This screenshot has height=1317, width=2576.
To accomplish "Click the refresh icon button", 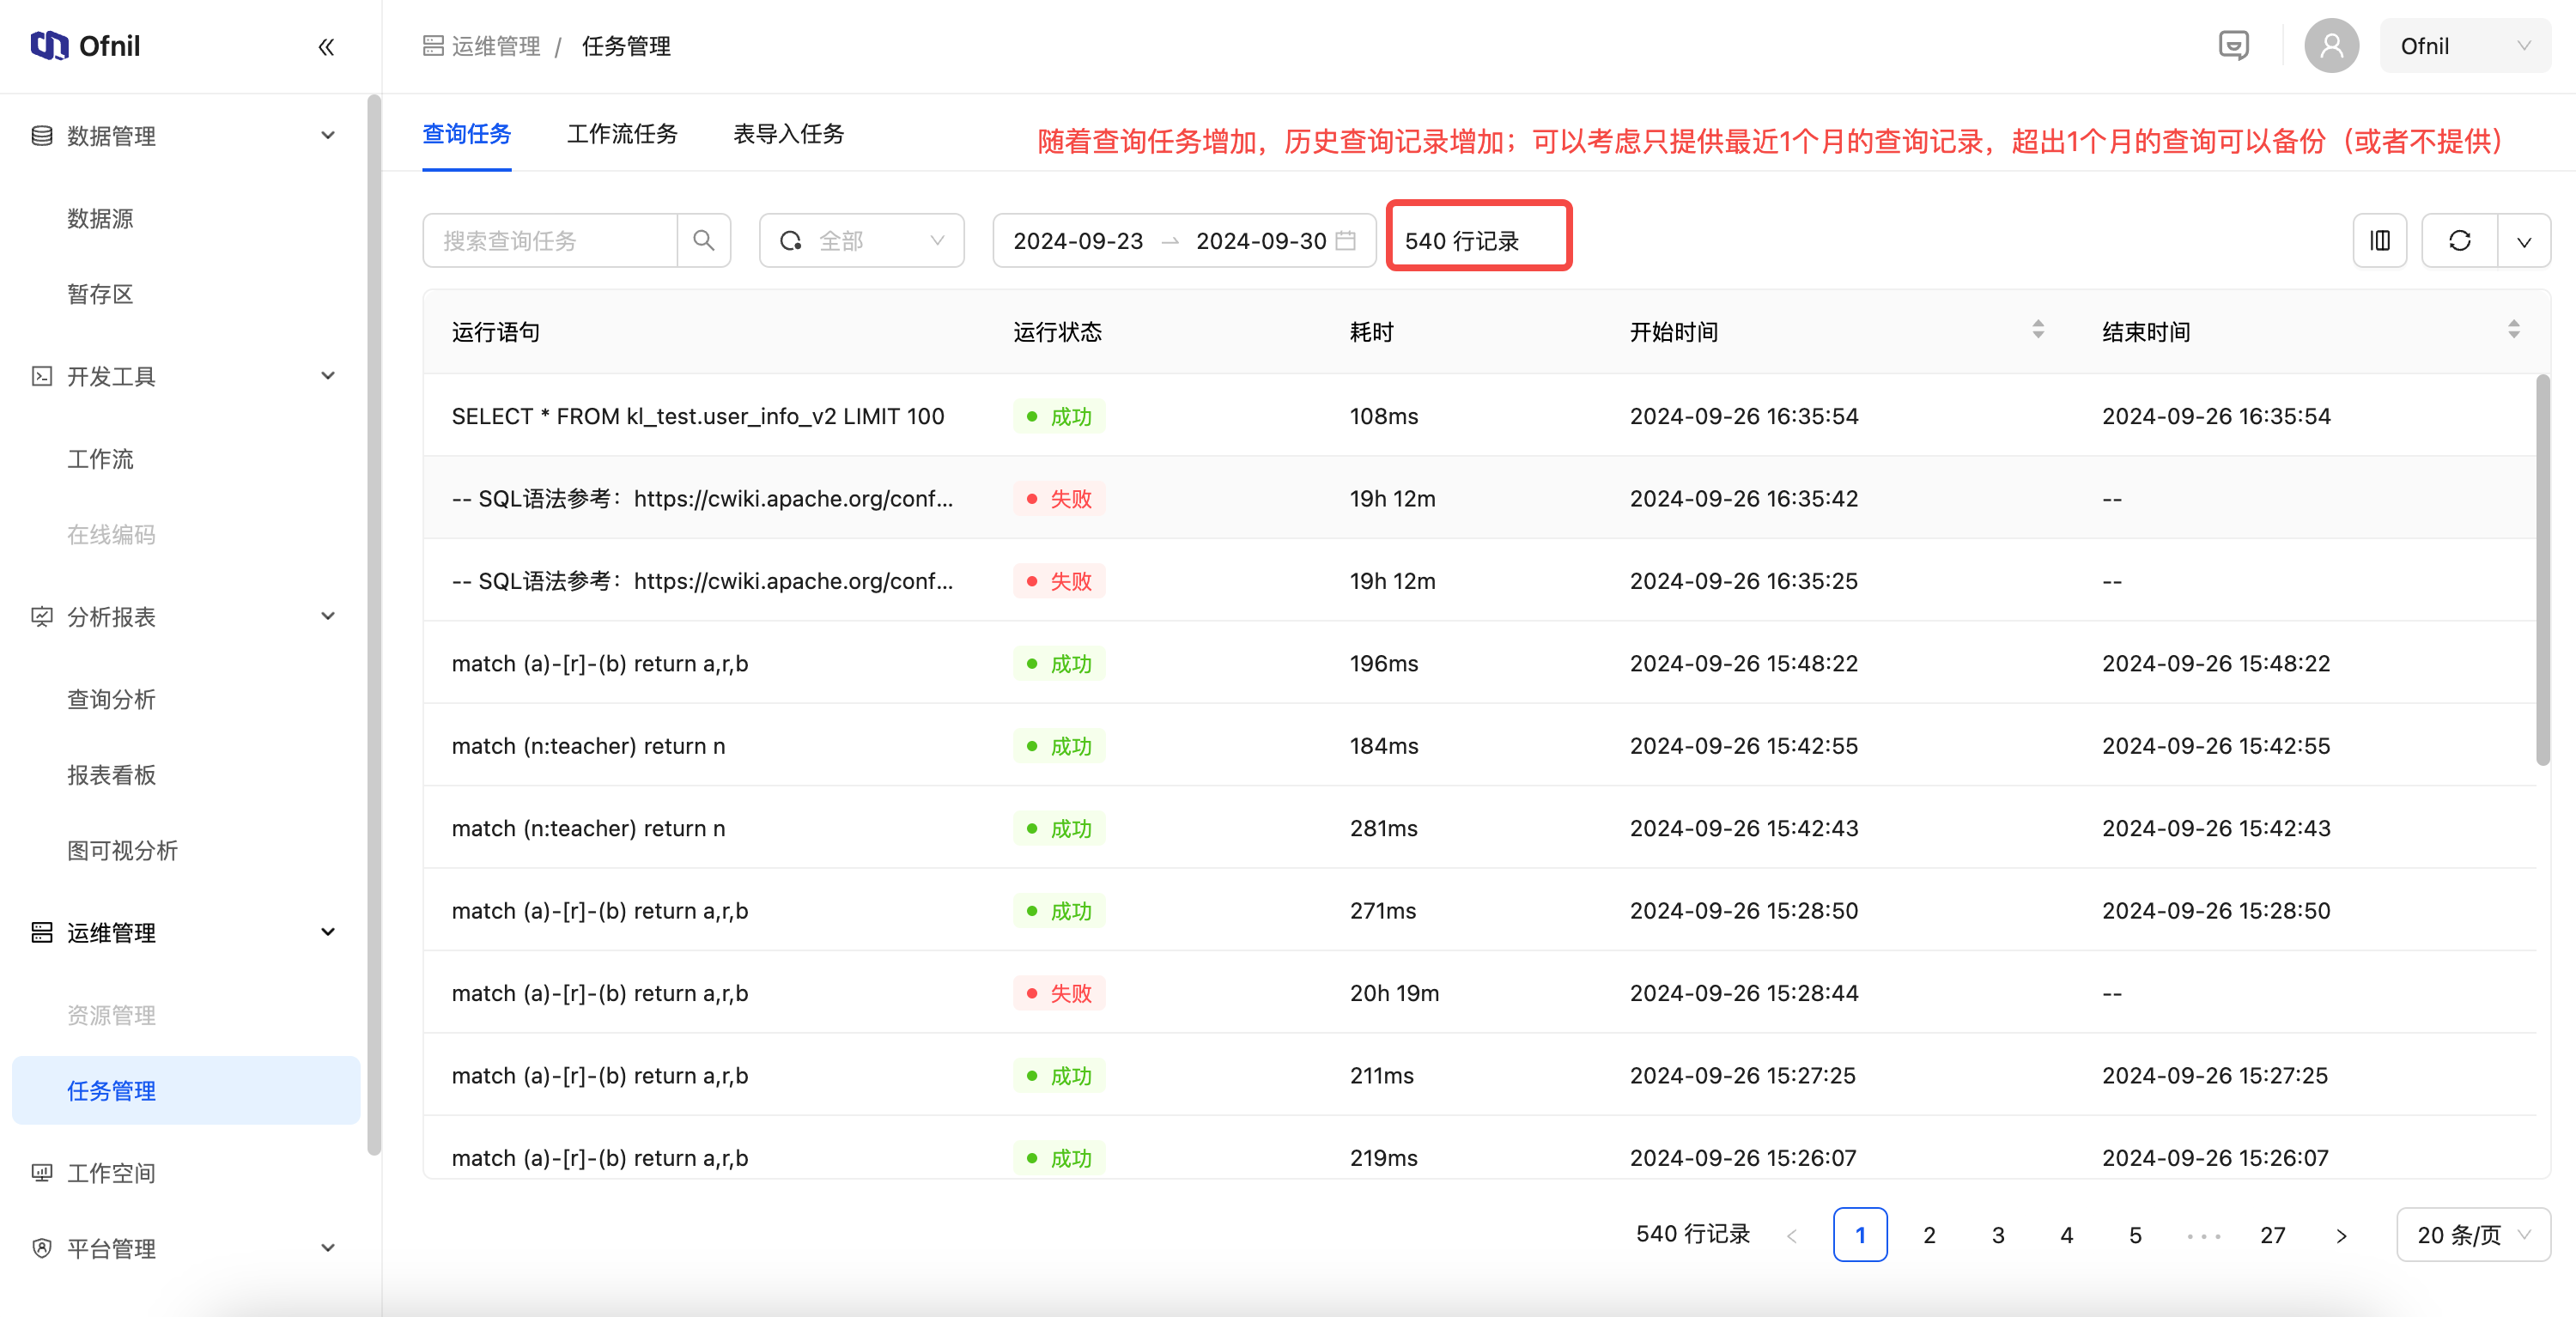I will [x=2460, y=241].
